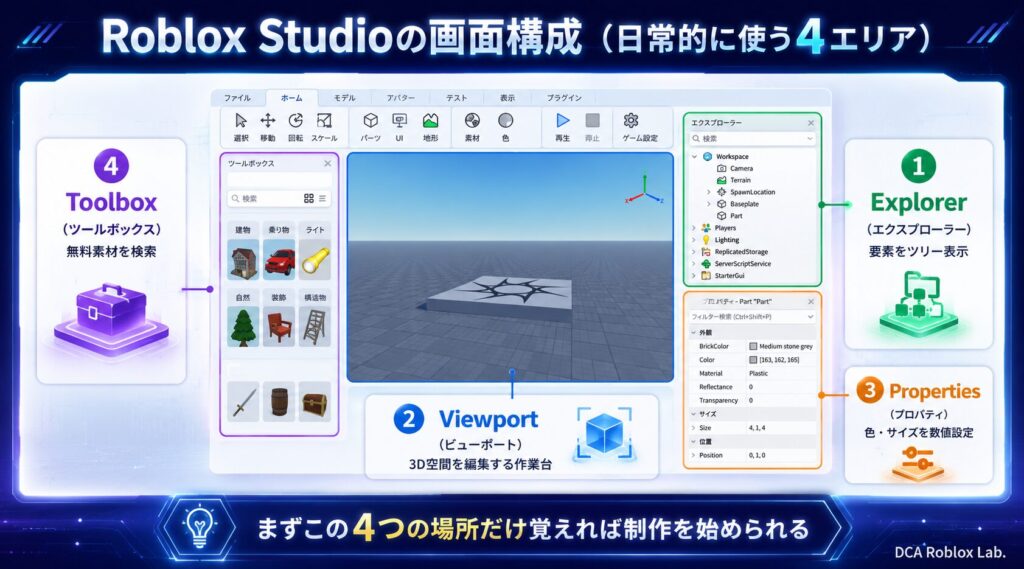Switch to the ホーム tab
Viewport: 1024px width, 569px height.
coord(291,98)
